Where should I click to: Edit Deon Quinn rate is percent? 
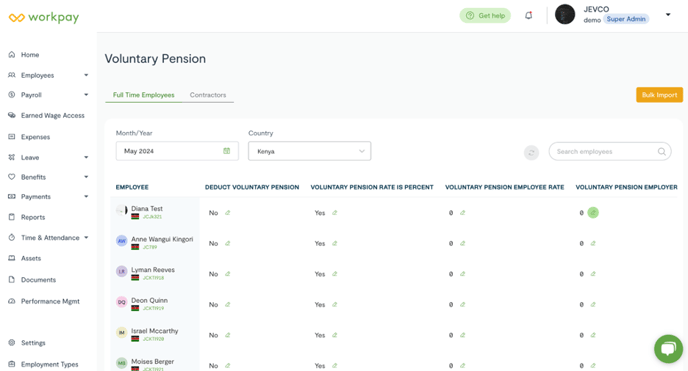[x=334, y=304]
